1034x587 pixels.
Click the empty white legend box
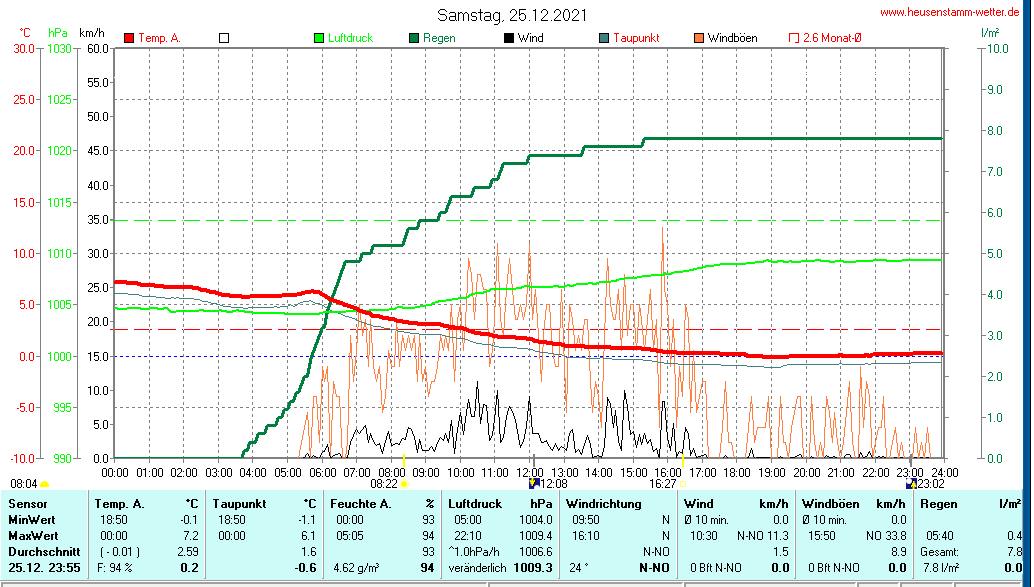pos(224,38)
